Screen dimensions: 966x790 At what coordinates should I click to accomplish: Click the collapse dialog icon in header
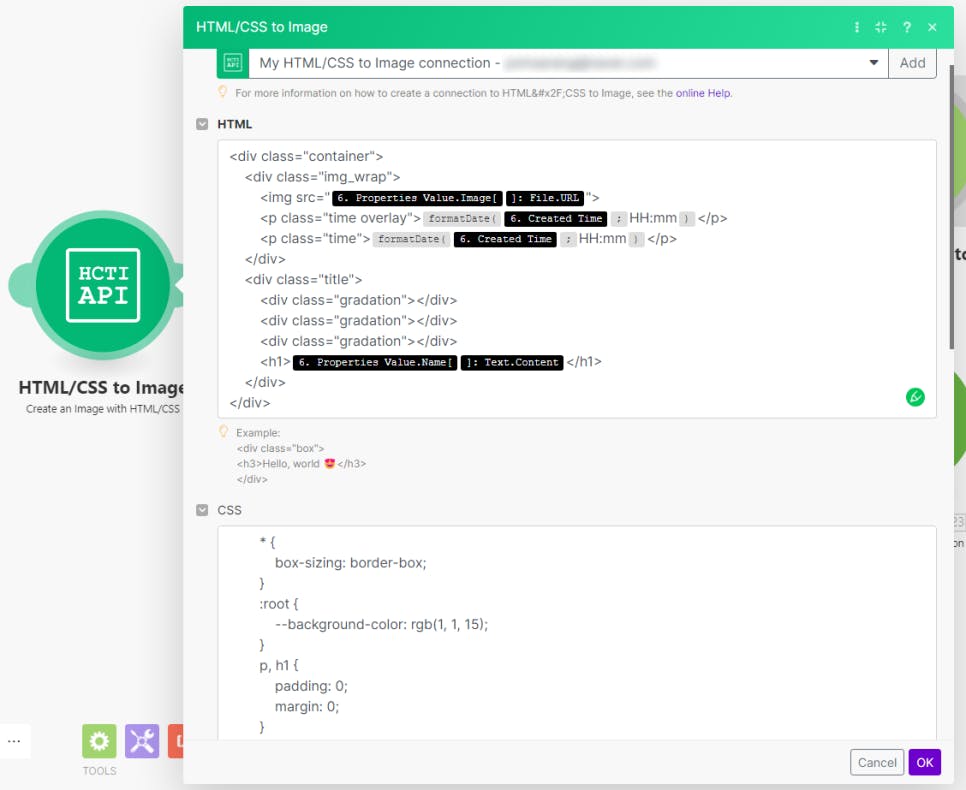[881, 27]
